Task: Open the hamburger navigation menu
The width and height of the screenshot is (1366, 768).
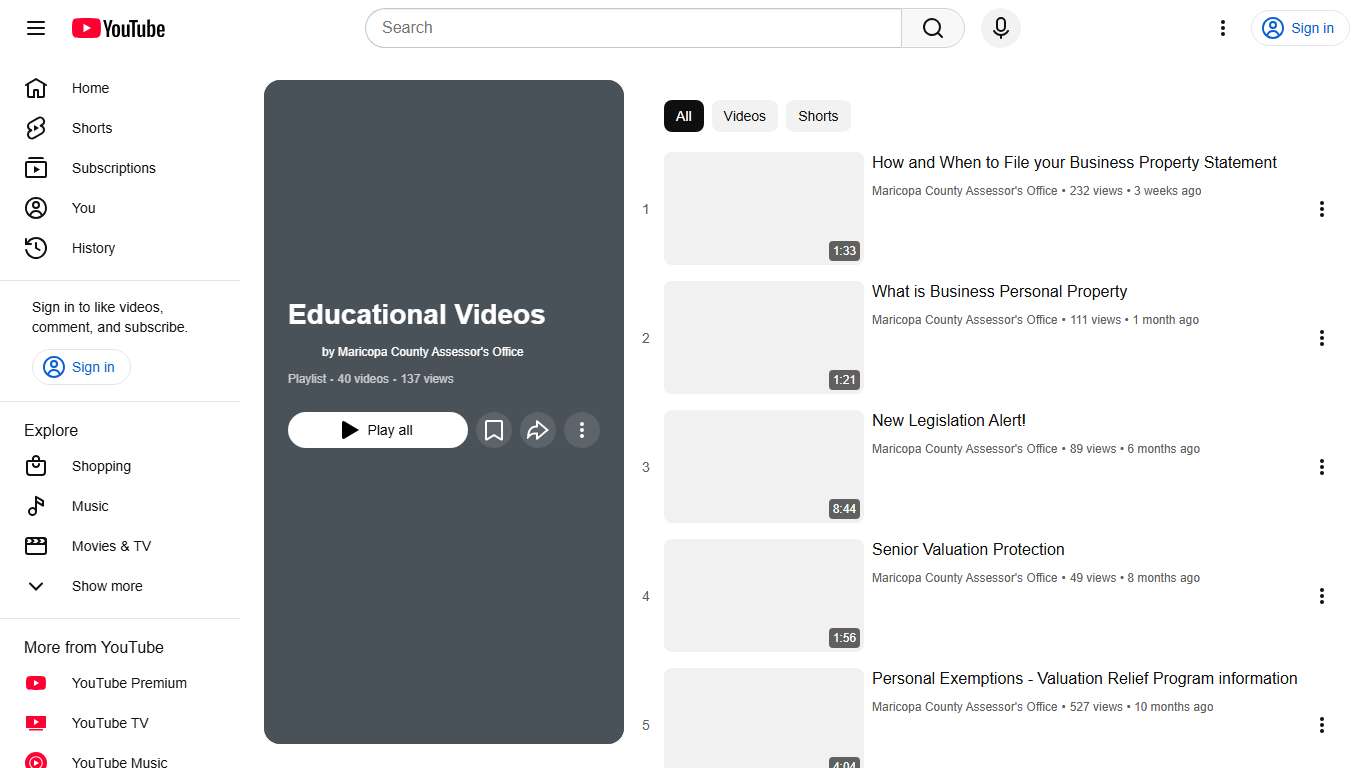Action: 35,28
